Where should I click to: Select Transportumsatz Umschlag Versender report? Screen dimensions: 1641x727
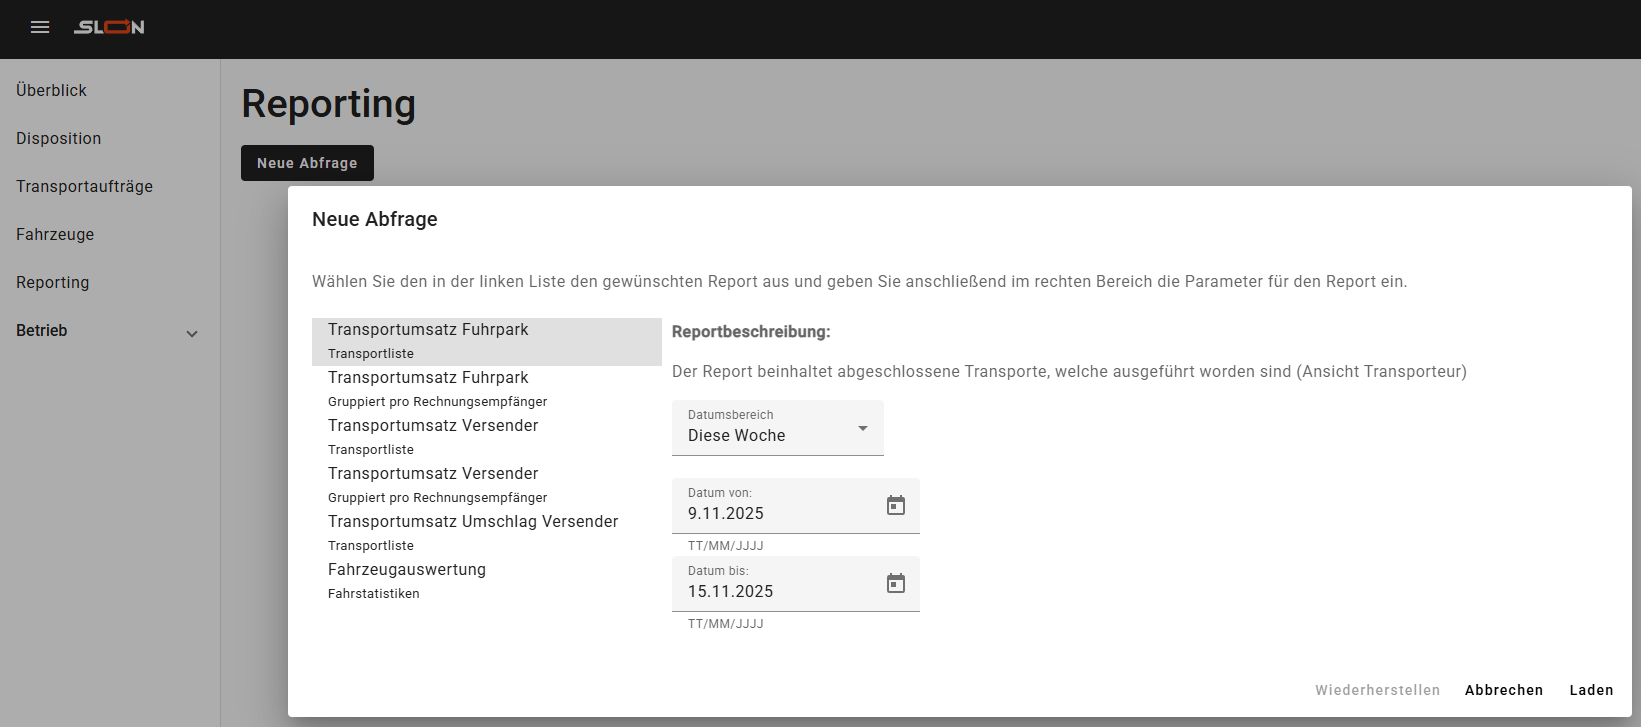tap(486, 532)
